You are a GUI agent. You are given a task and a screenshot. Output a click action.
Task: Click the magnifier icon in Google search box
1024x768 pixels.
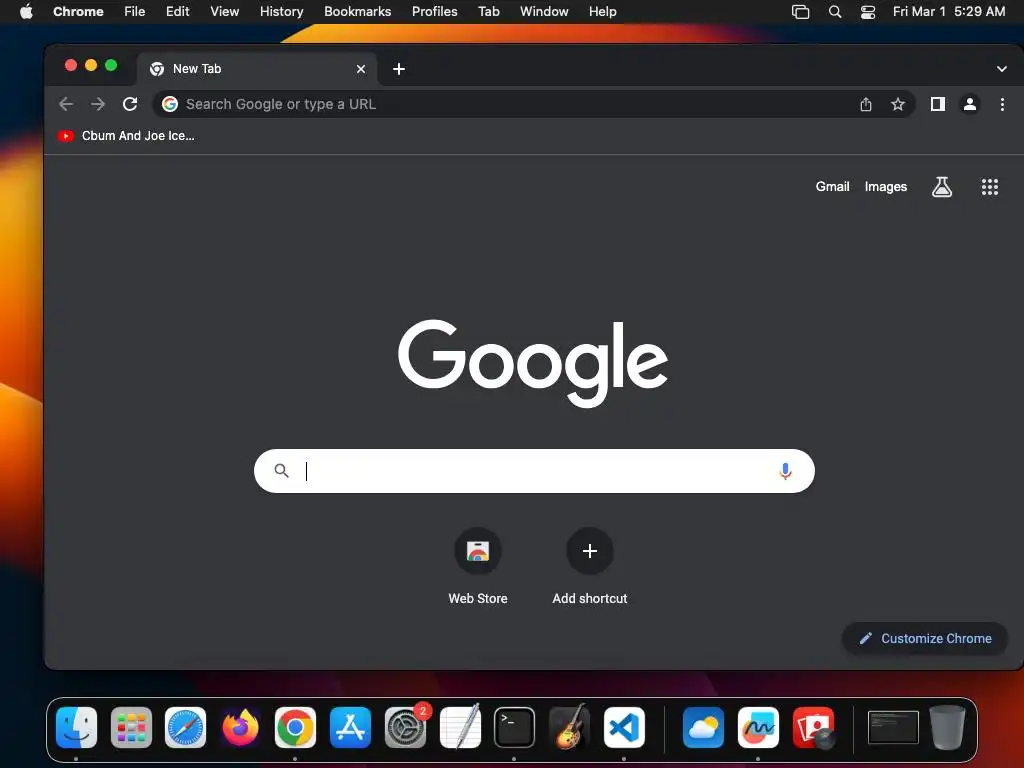coord(281,470)
